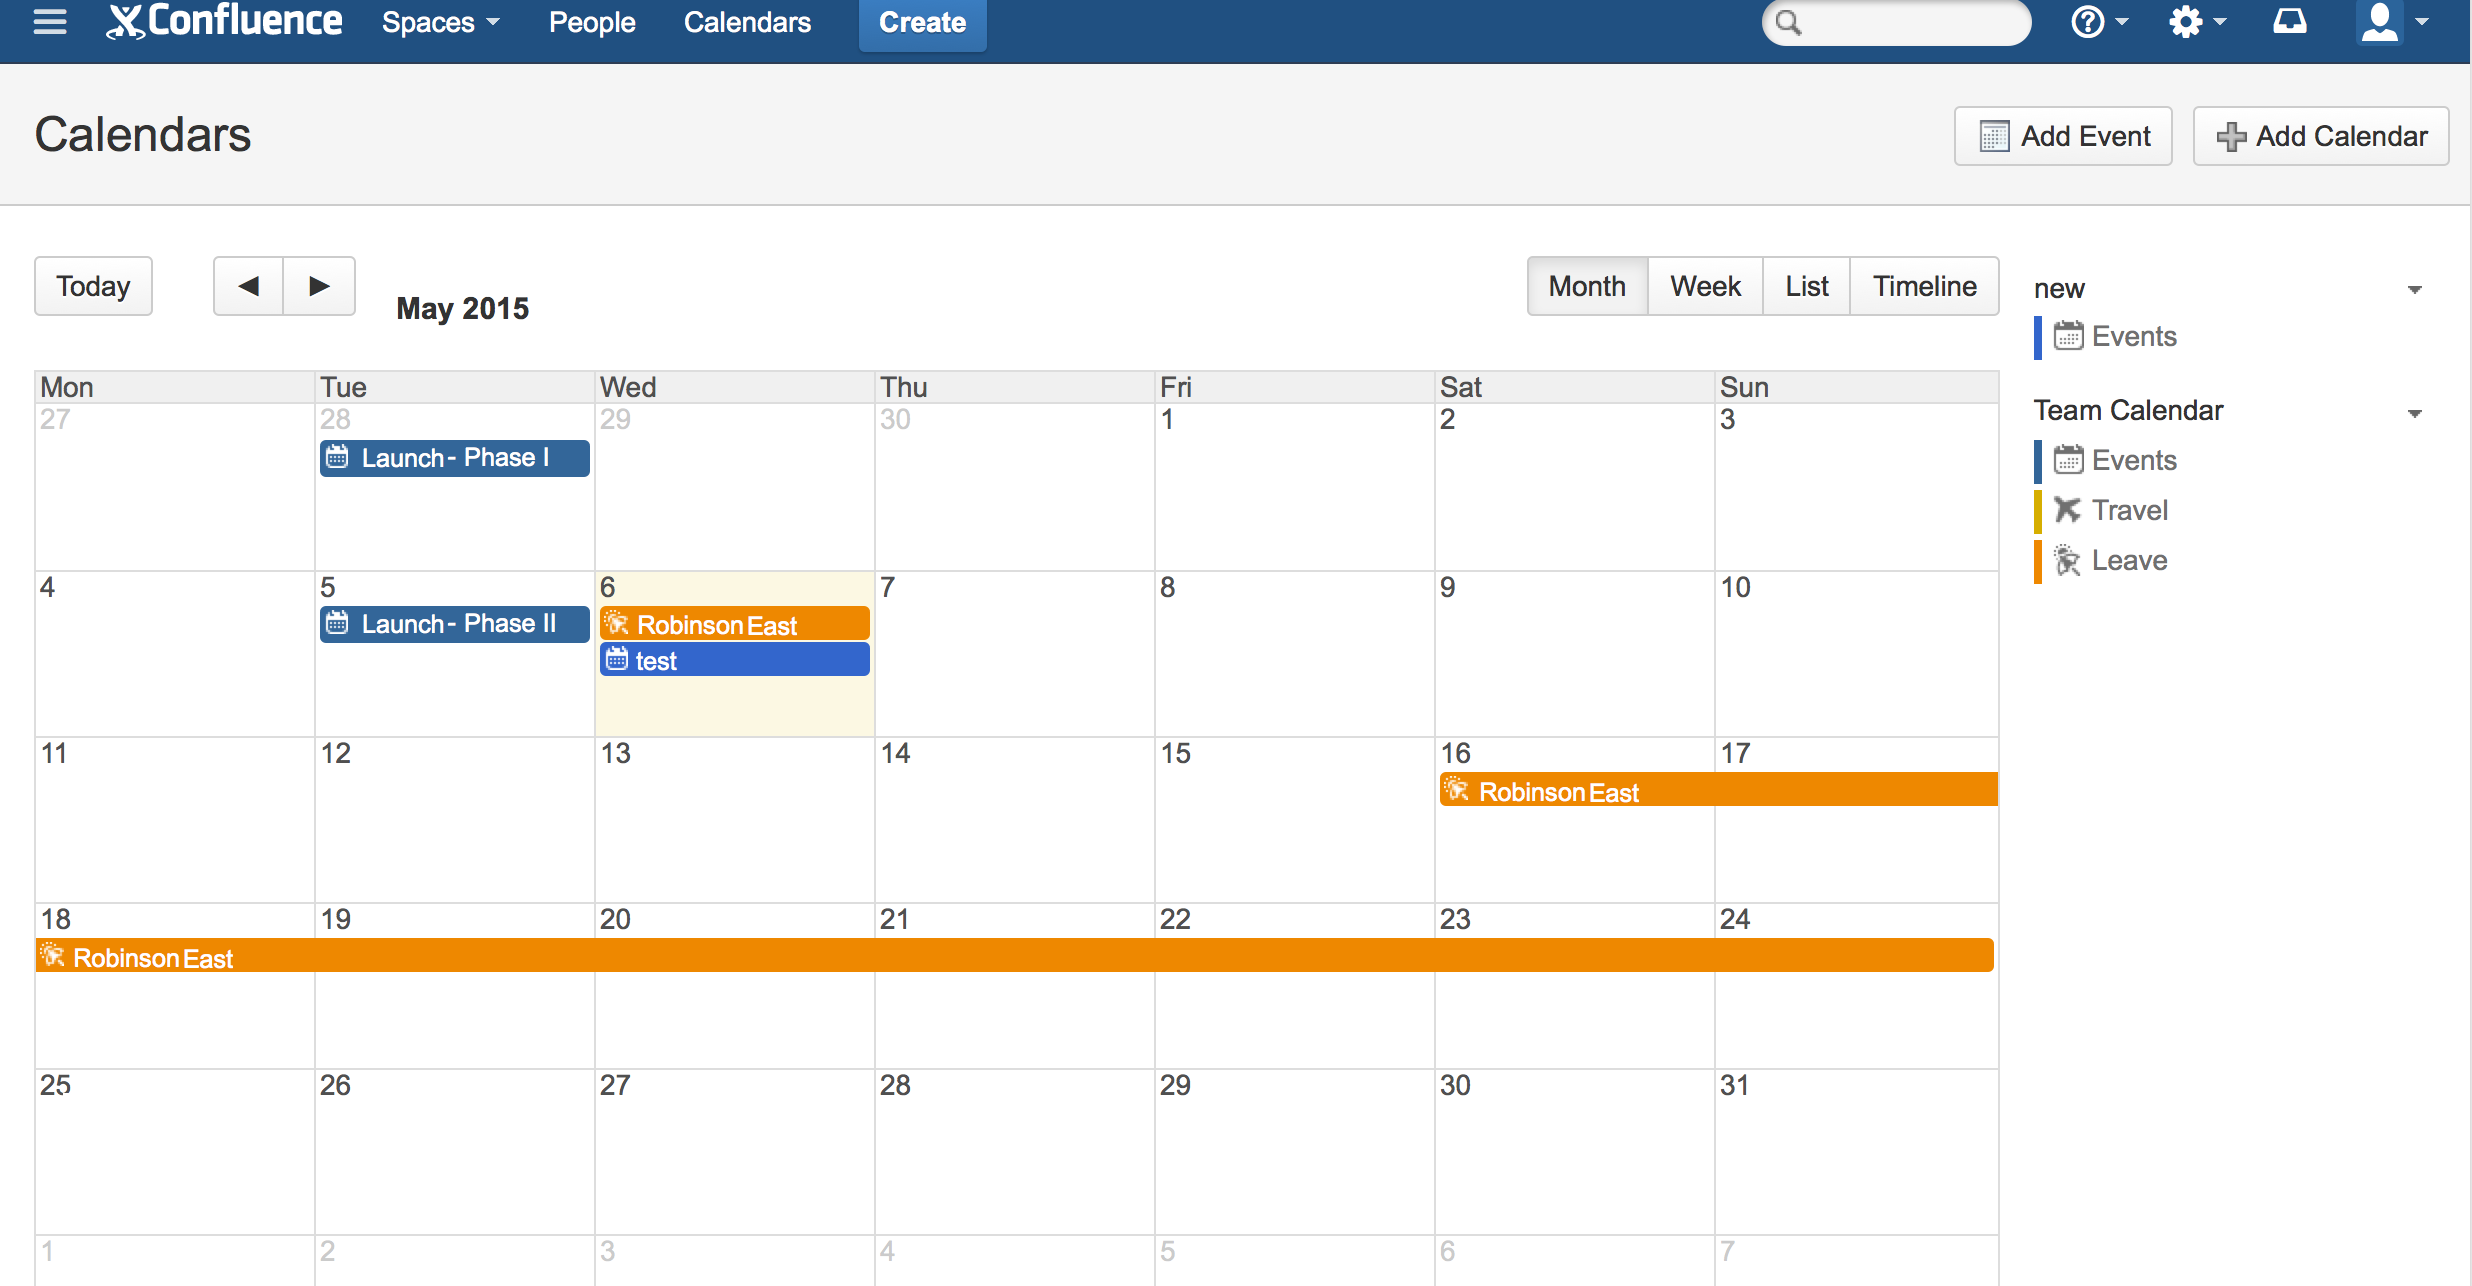The width and height of the screenshot is (2472, 1286).
Task: Switch to the Week view tab
Action: [1704, 284]
